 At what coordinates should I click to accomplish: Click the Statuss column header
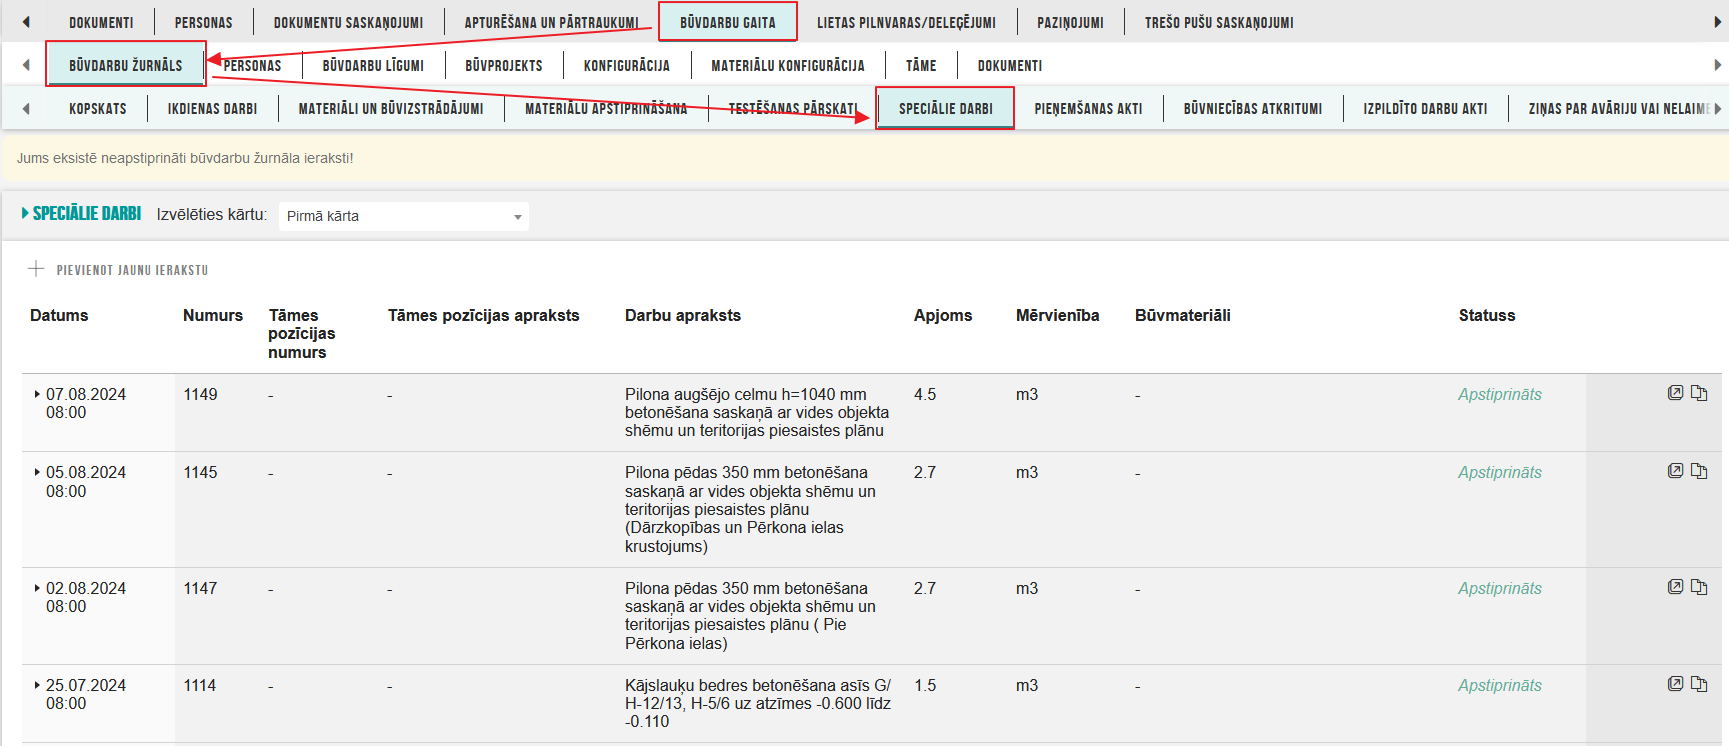pyautogui.click(x=1487, y=315)
